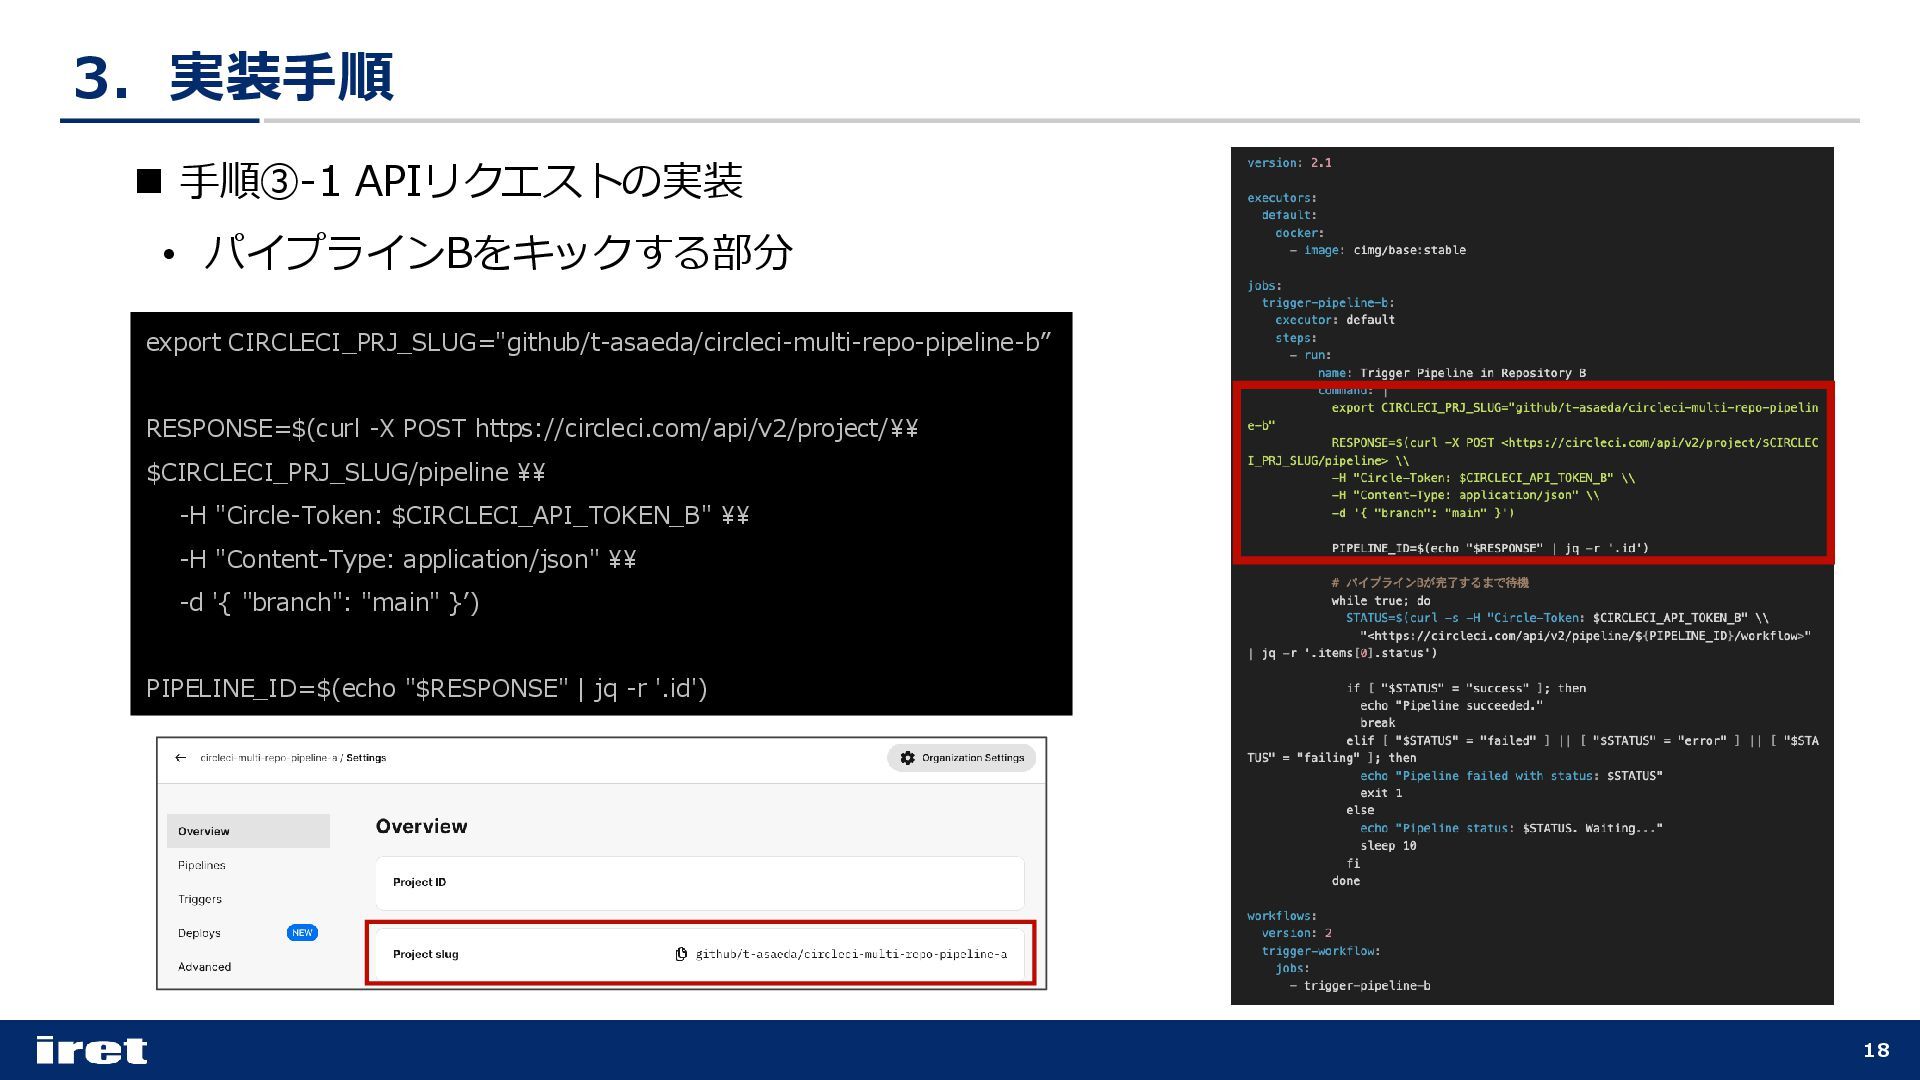Click the blue NEW badge beside Deploys
1920x1080 pixels.
click(x=302, y=933)
